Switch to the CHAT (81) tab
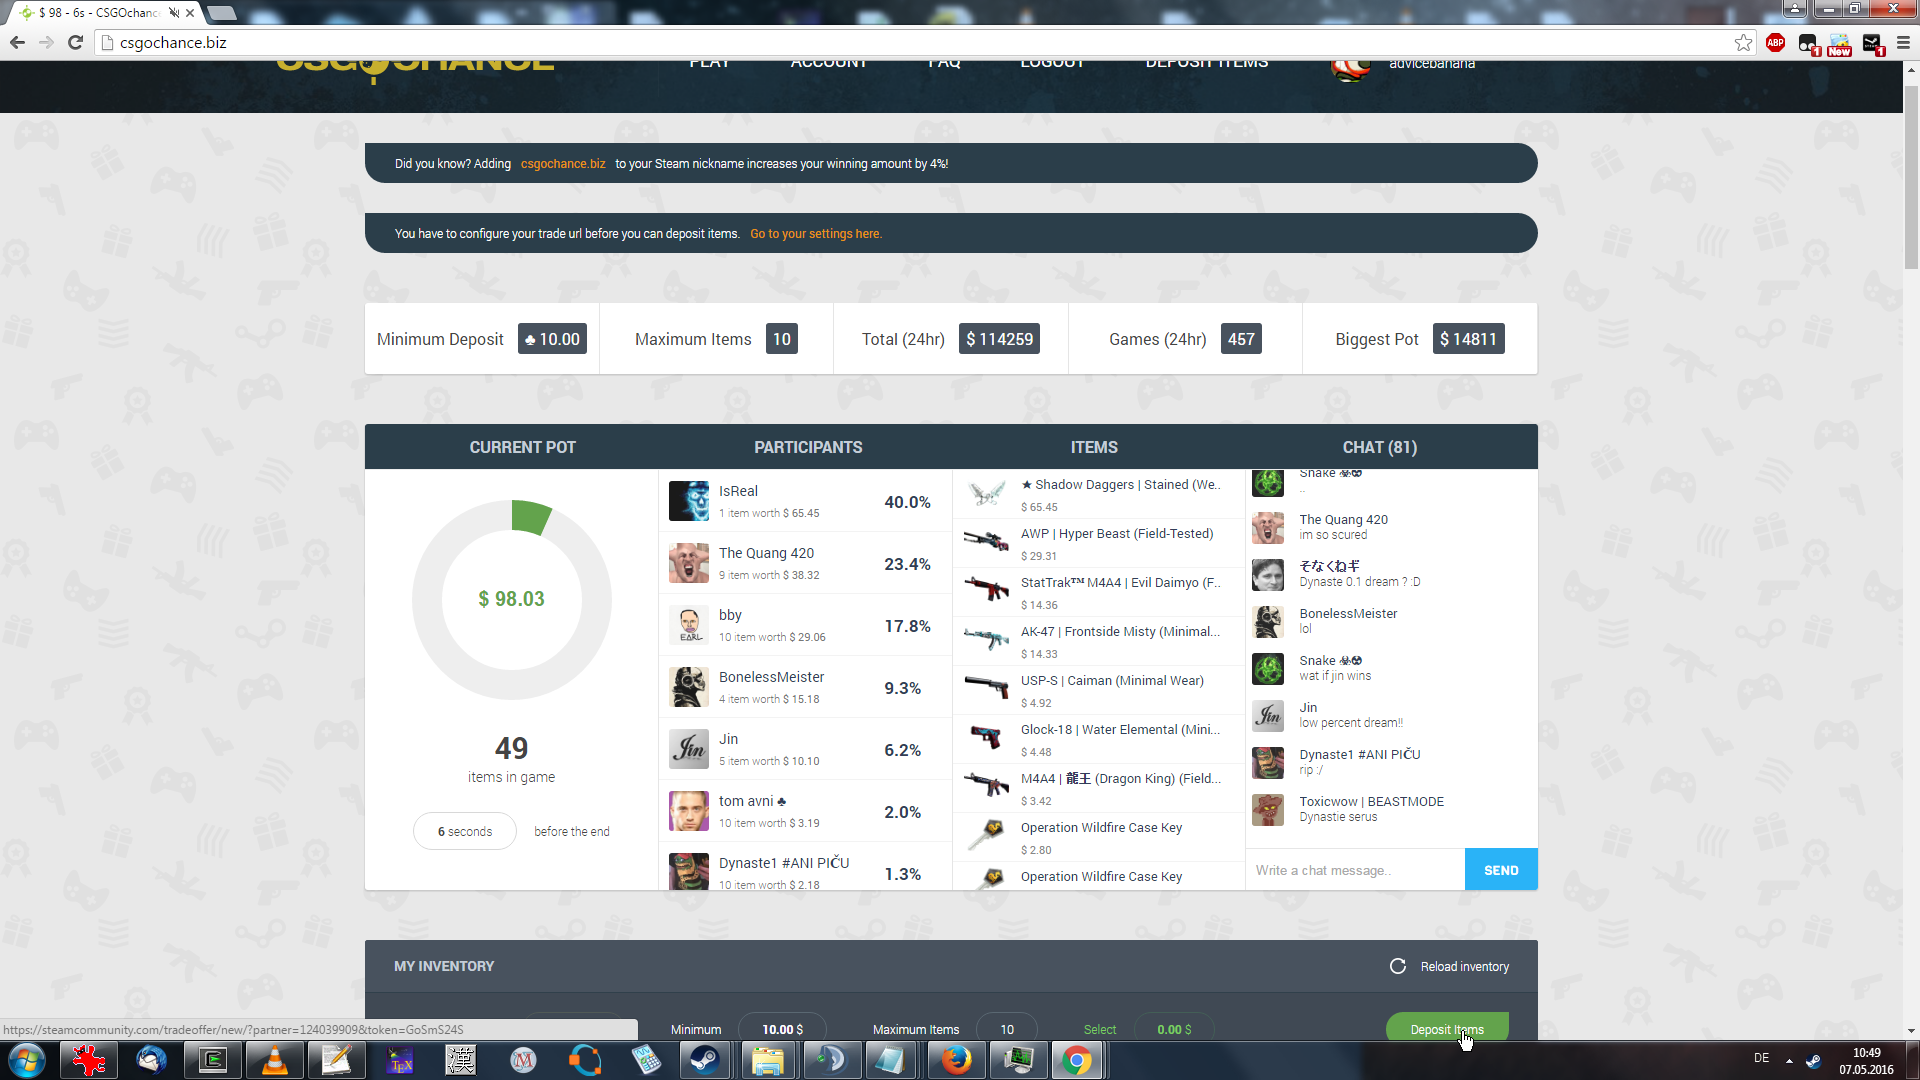Screen dimensions: 1920x1080 [1379, 447]
